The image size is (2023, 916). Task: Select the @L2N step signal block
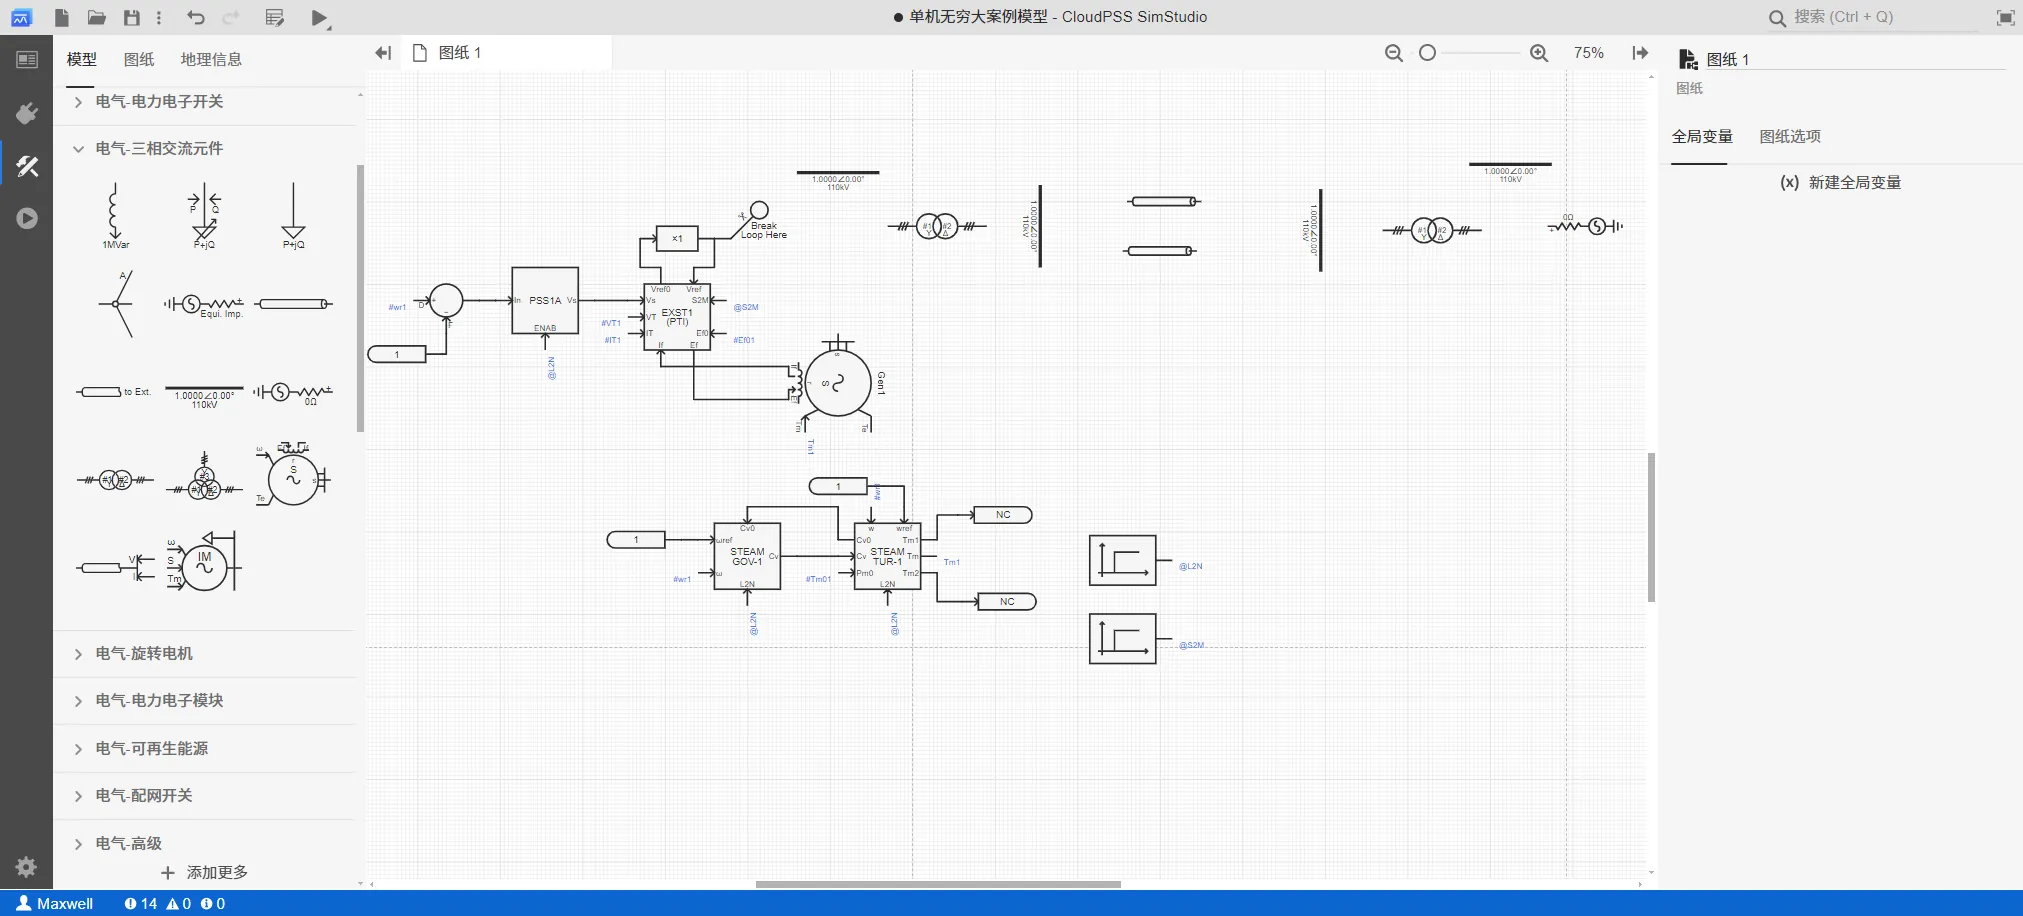point(1123,560)
